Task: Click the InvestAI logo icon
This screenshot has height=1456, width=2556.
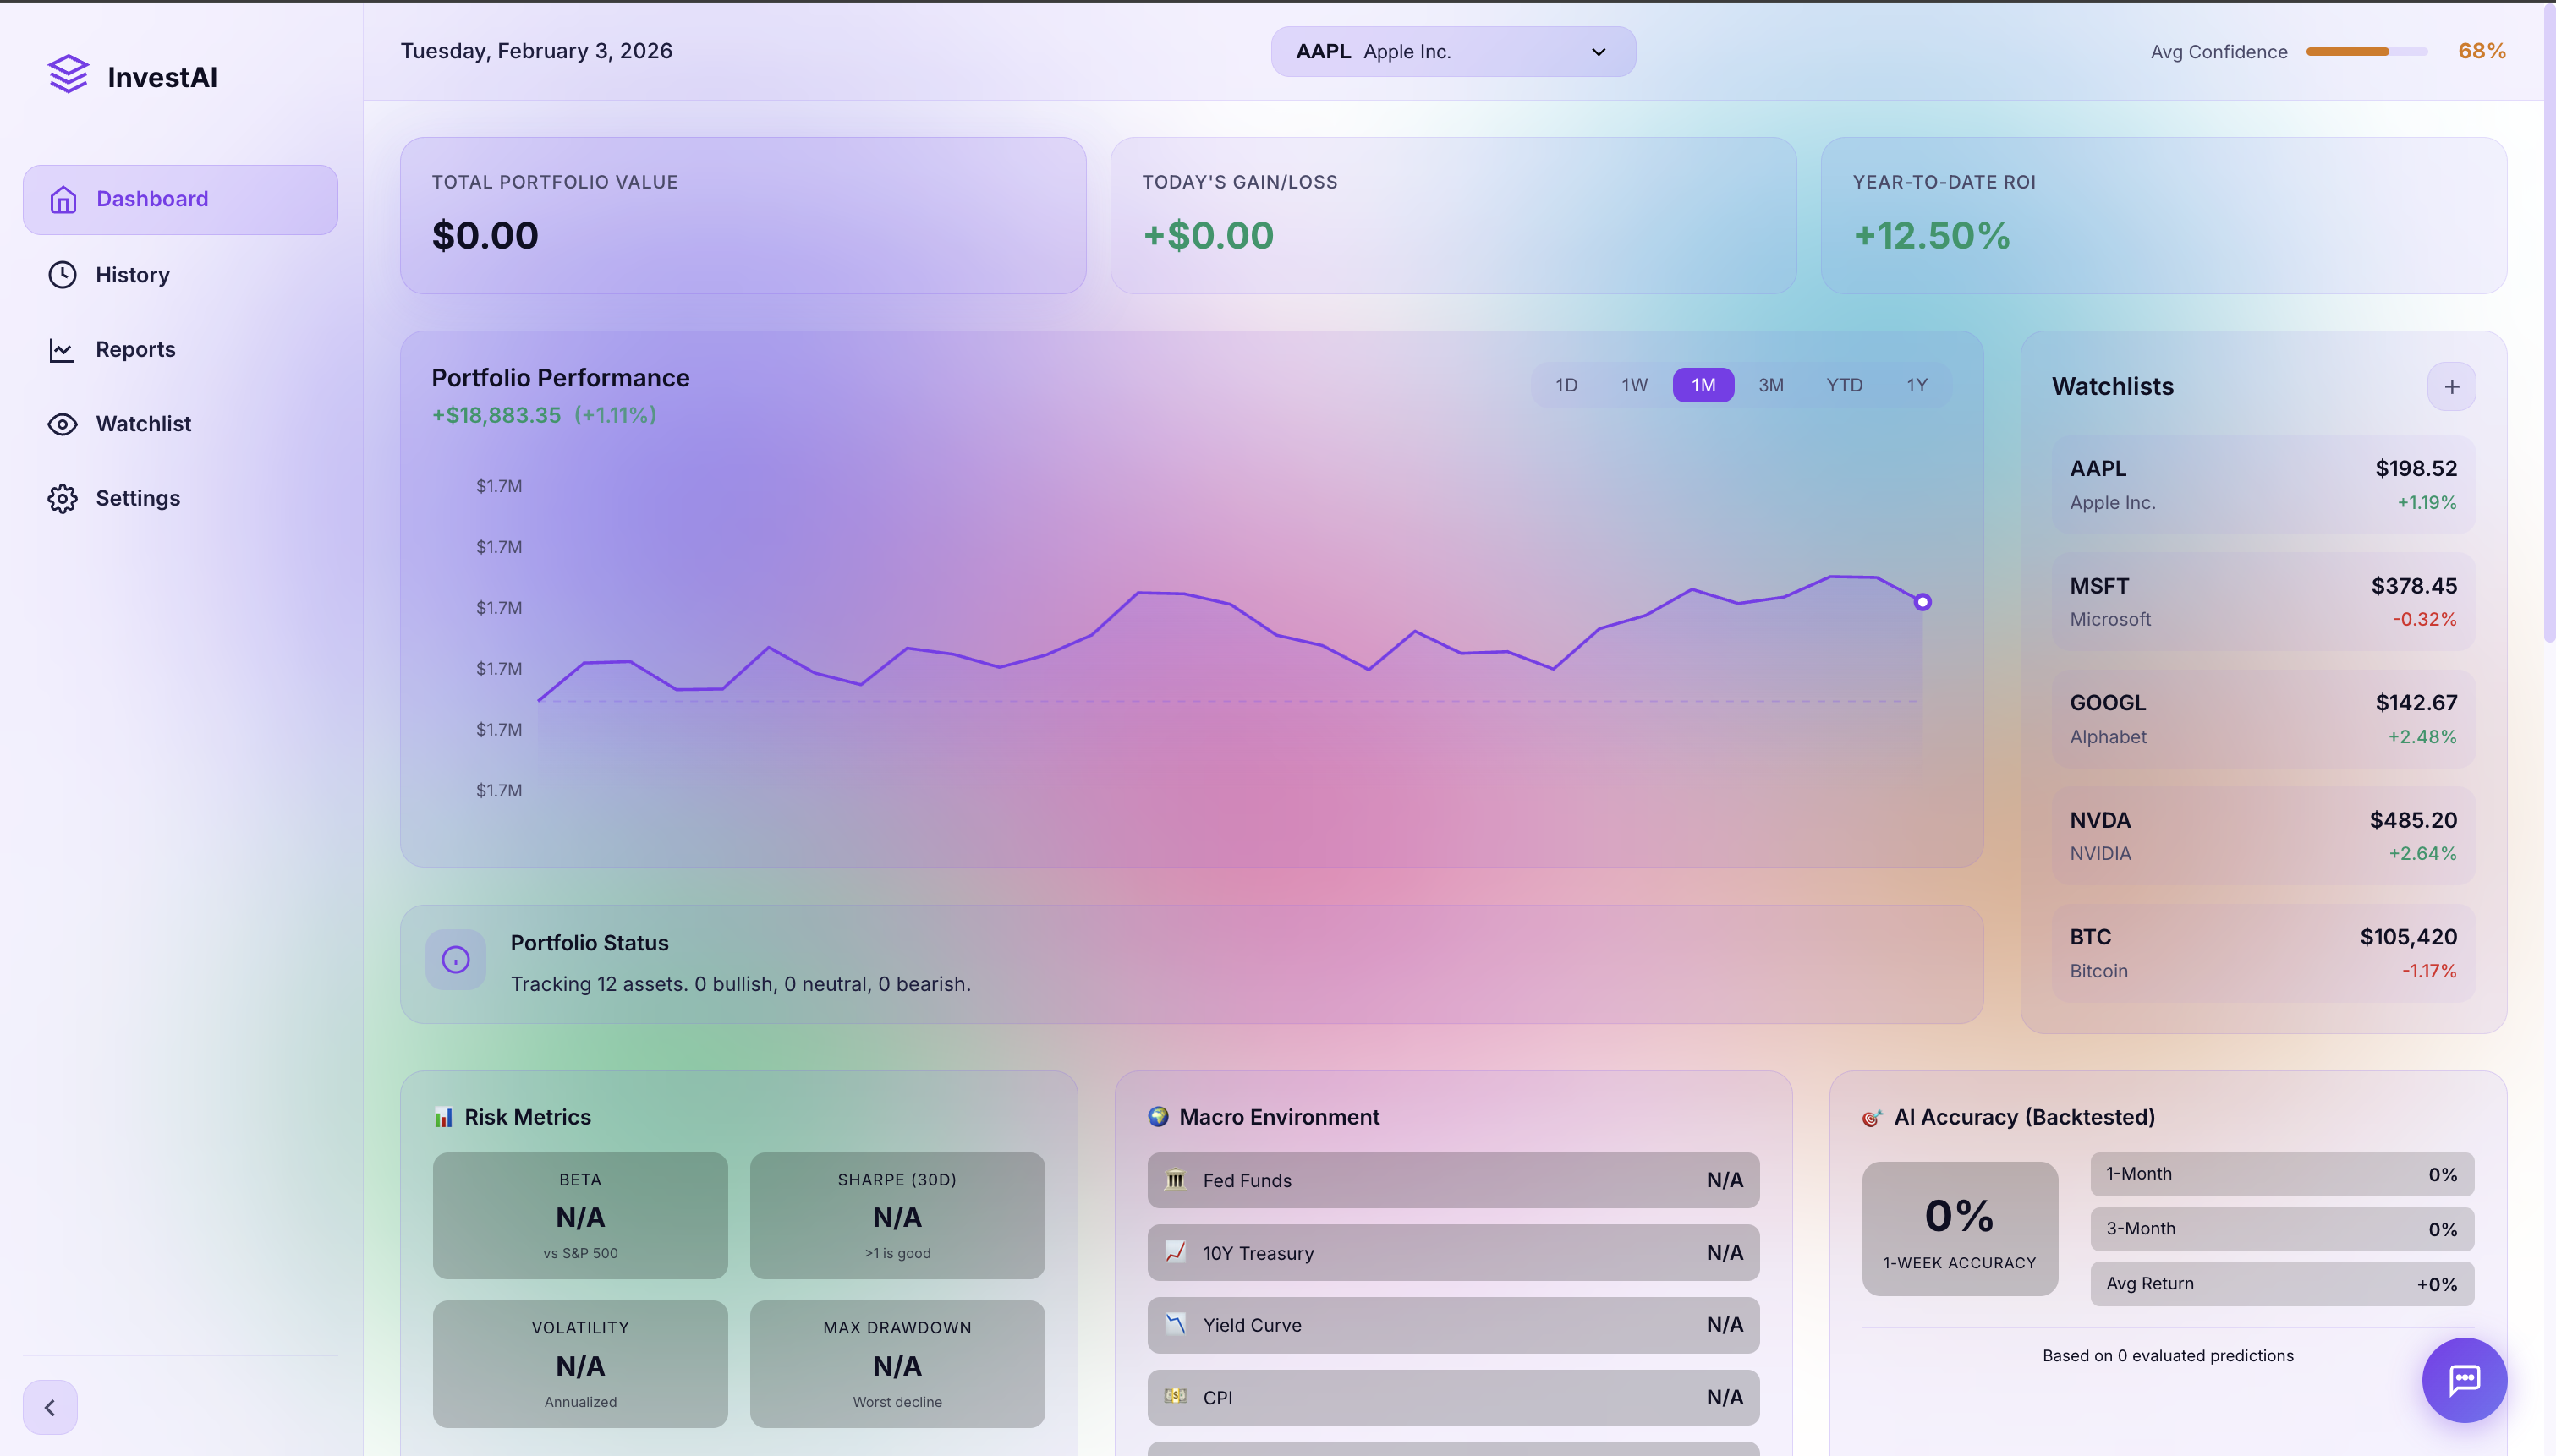Action: pos(68,75)
